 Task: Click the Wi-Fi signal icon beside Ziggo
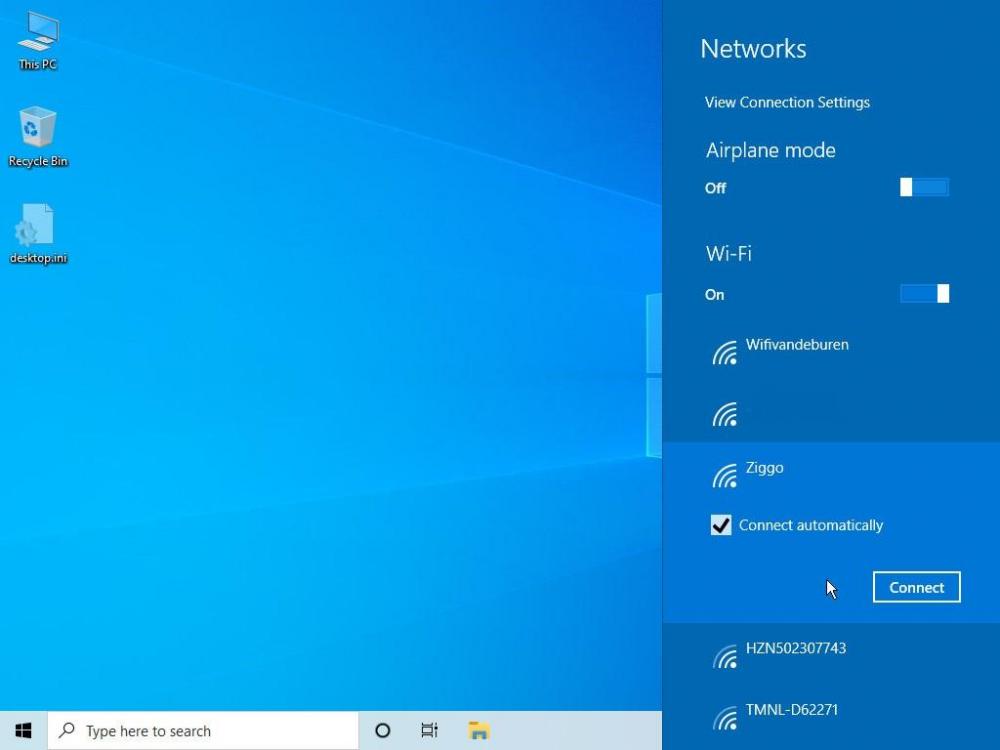tap(725, 476)
